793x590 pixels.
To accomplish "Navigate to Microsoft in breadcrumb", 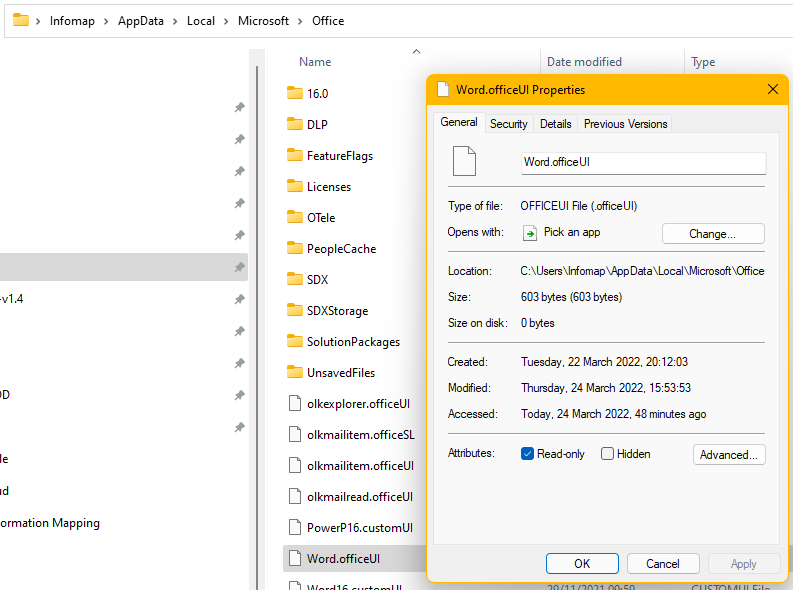I will [263, 21].
